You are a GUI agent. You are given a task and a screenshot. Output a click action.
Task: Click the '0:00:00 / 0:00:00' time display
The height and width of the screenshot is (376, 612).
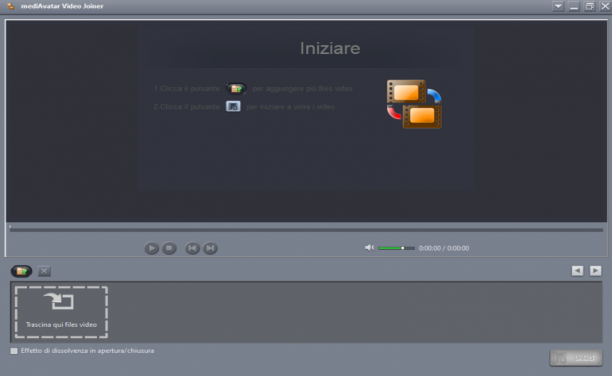pyautogui.click(x=444, y=248)
